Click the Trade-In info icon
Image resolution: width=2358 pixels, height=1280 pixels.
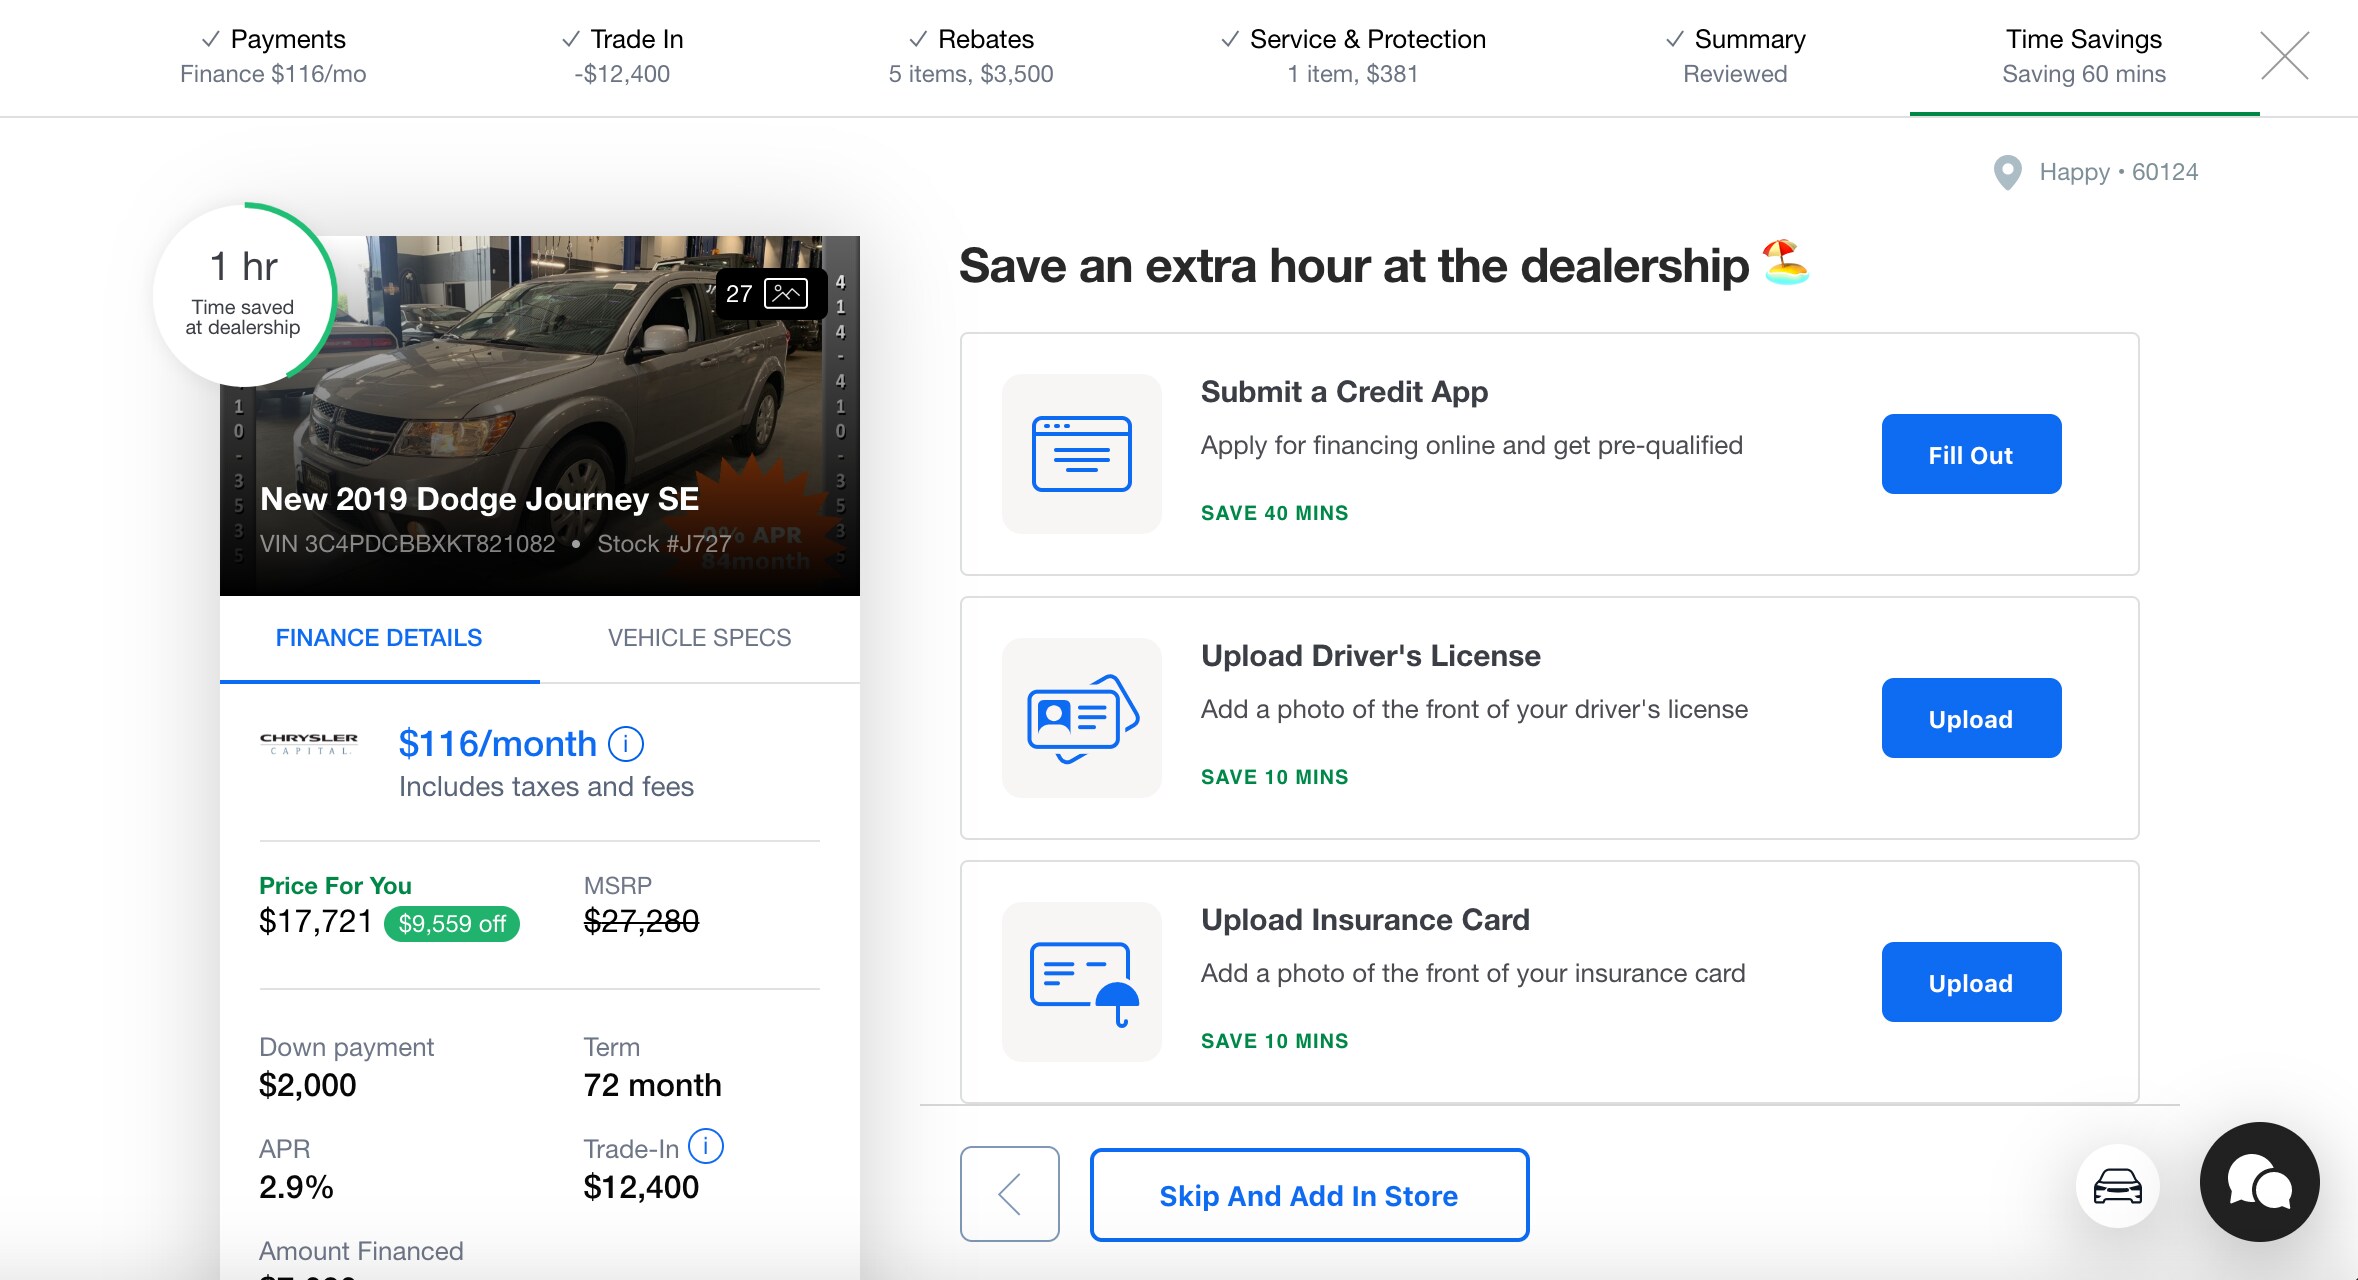[706, 1146]
